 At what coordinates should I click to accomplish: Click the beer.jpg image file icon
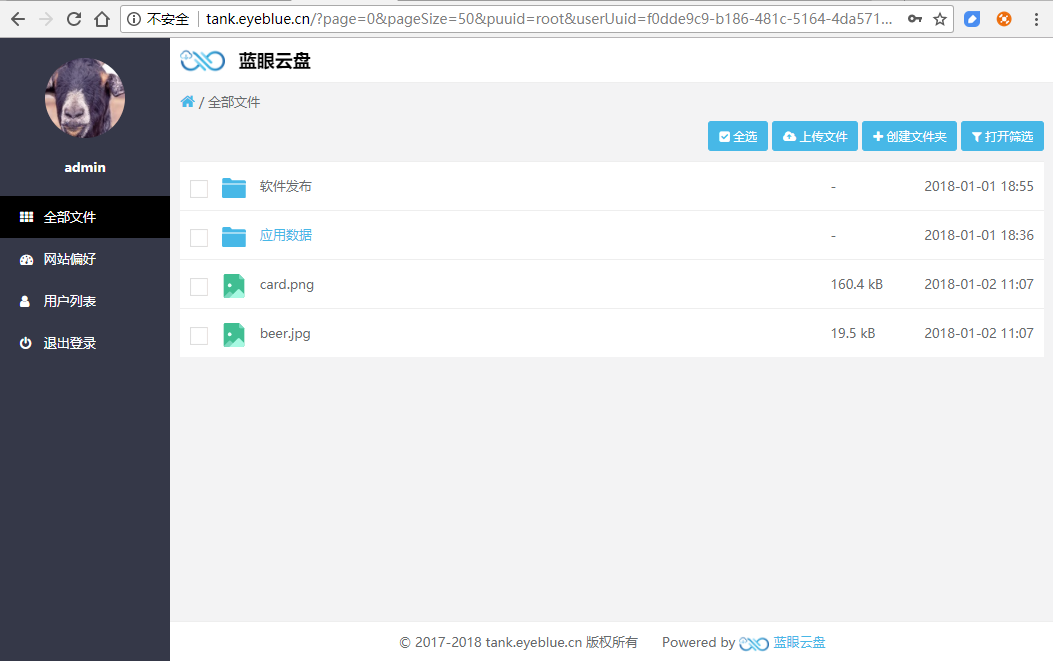click(234, 334)
